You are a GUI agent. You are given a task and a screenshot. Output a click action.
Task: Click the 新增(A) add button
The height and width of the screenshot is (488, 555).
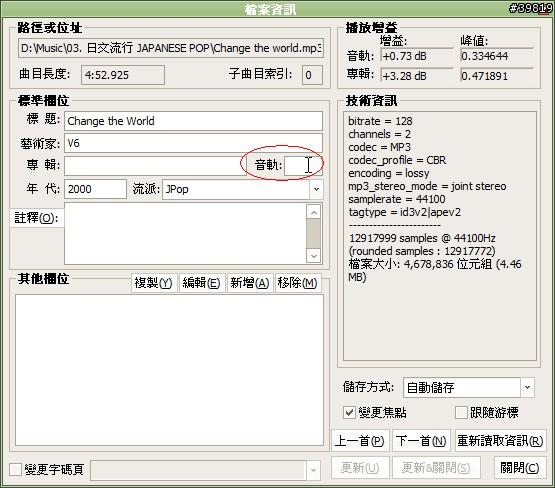[250, 283]
